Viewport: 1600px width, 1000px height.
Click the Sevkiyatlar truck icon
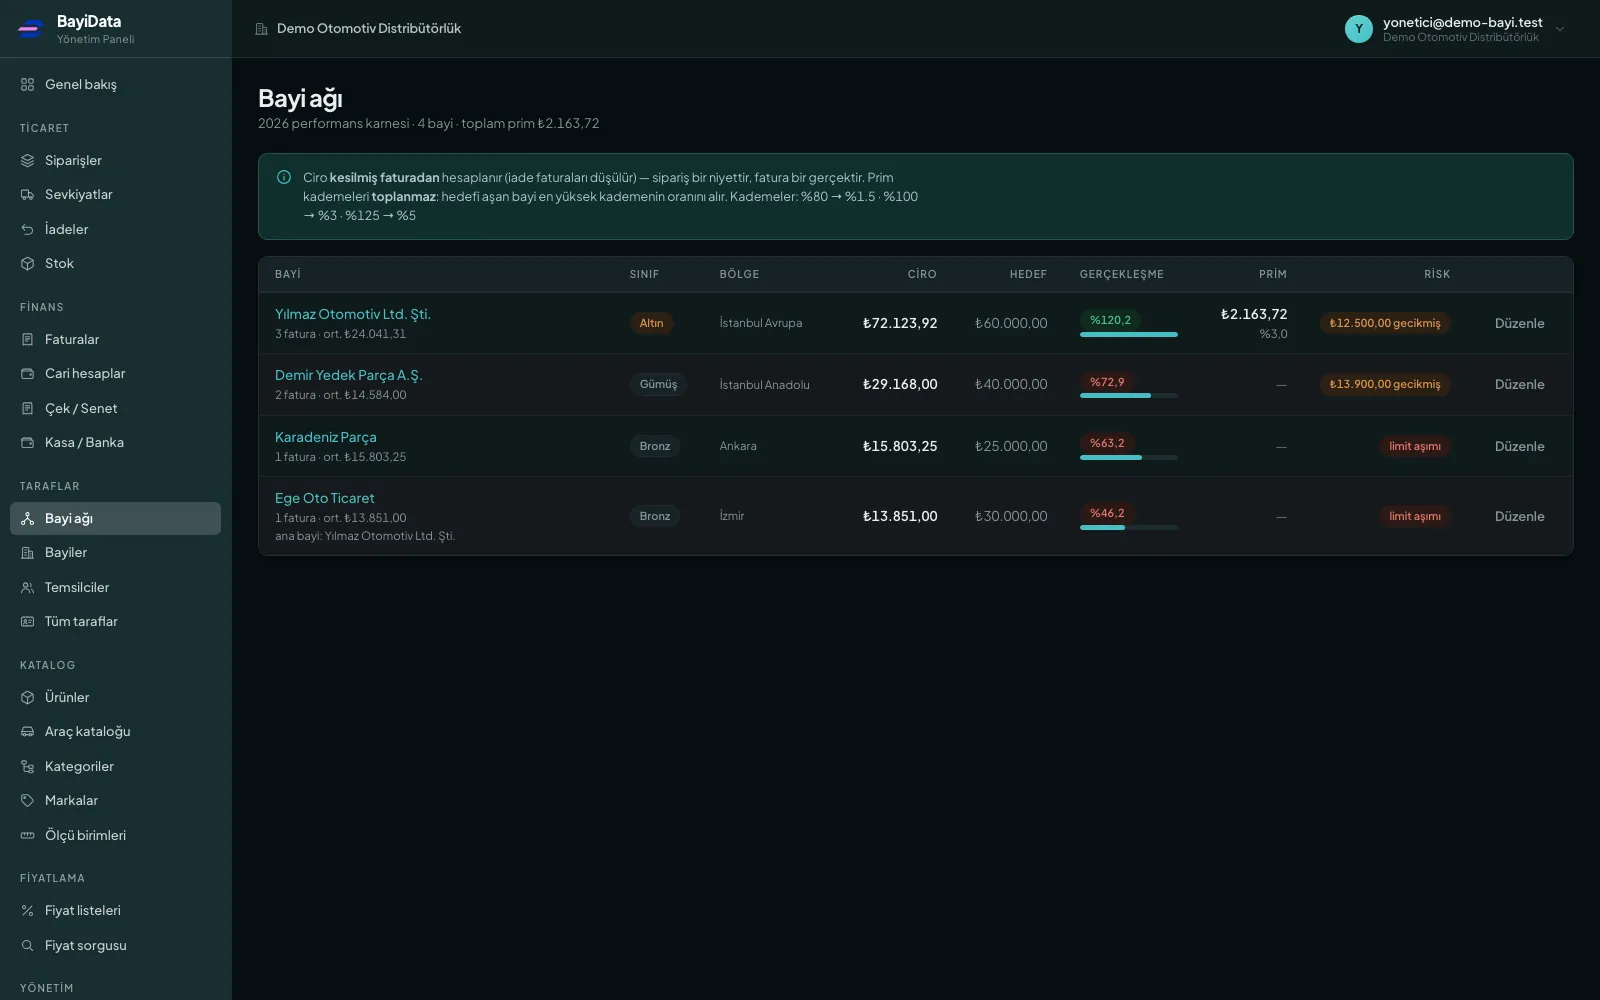point(27,195)
